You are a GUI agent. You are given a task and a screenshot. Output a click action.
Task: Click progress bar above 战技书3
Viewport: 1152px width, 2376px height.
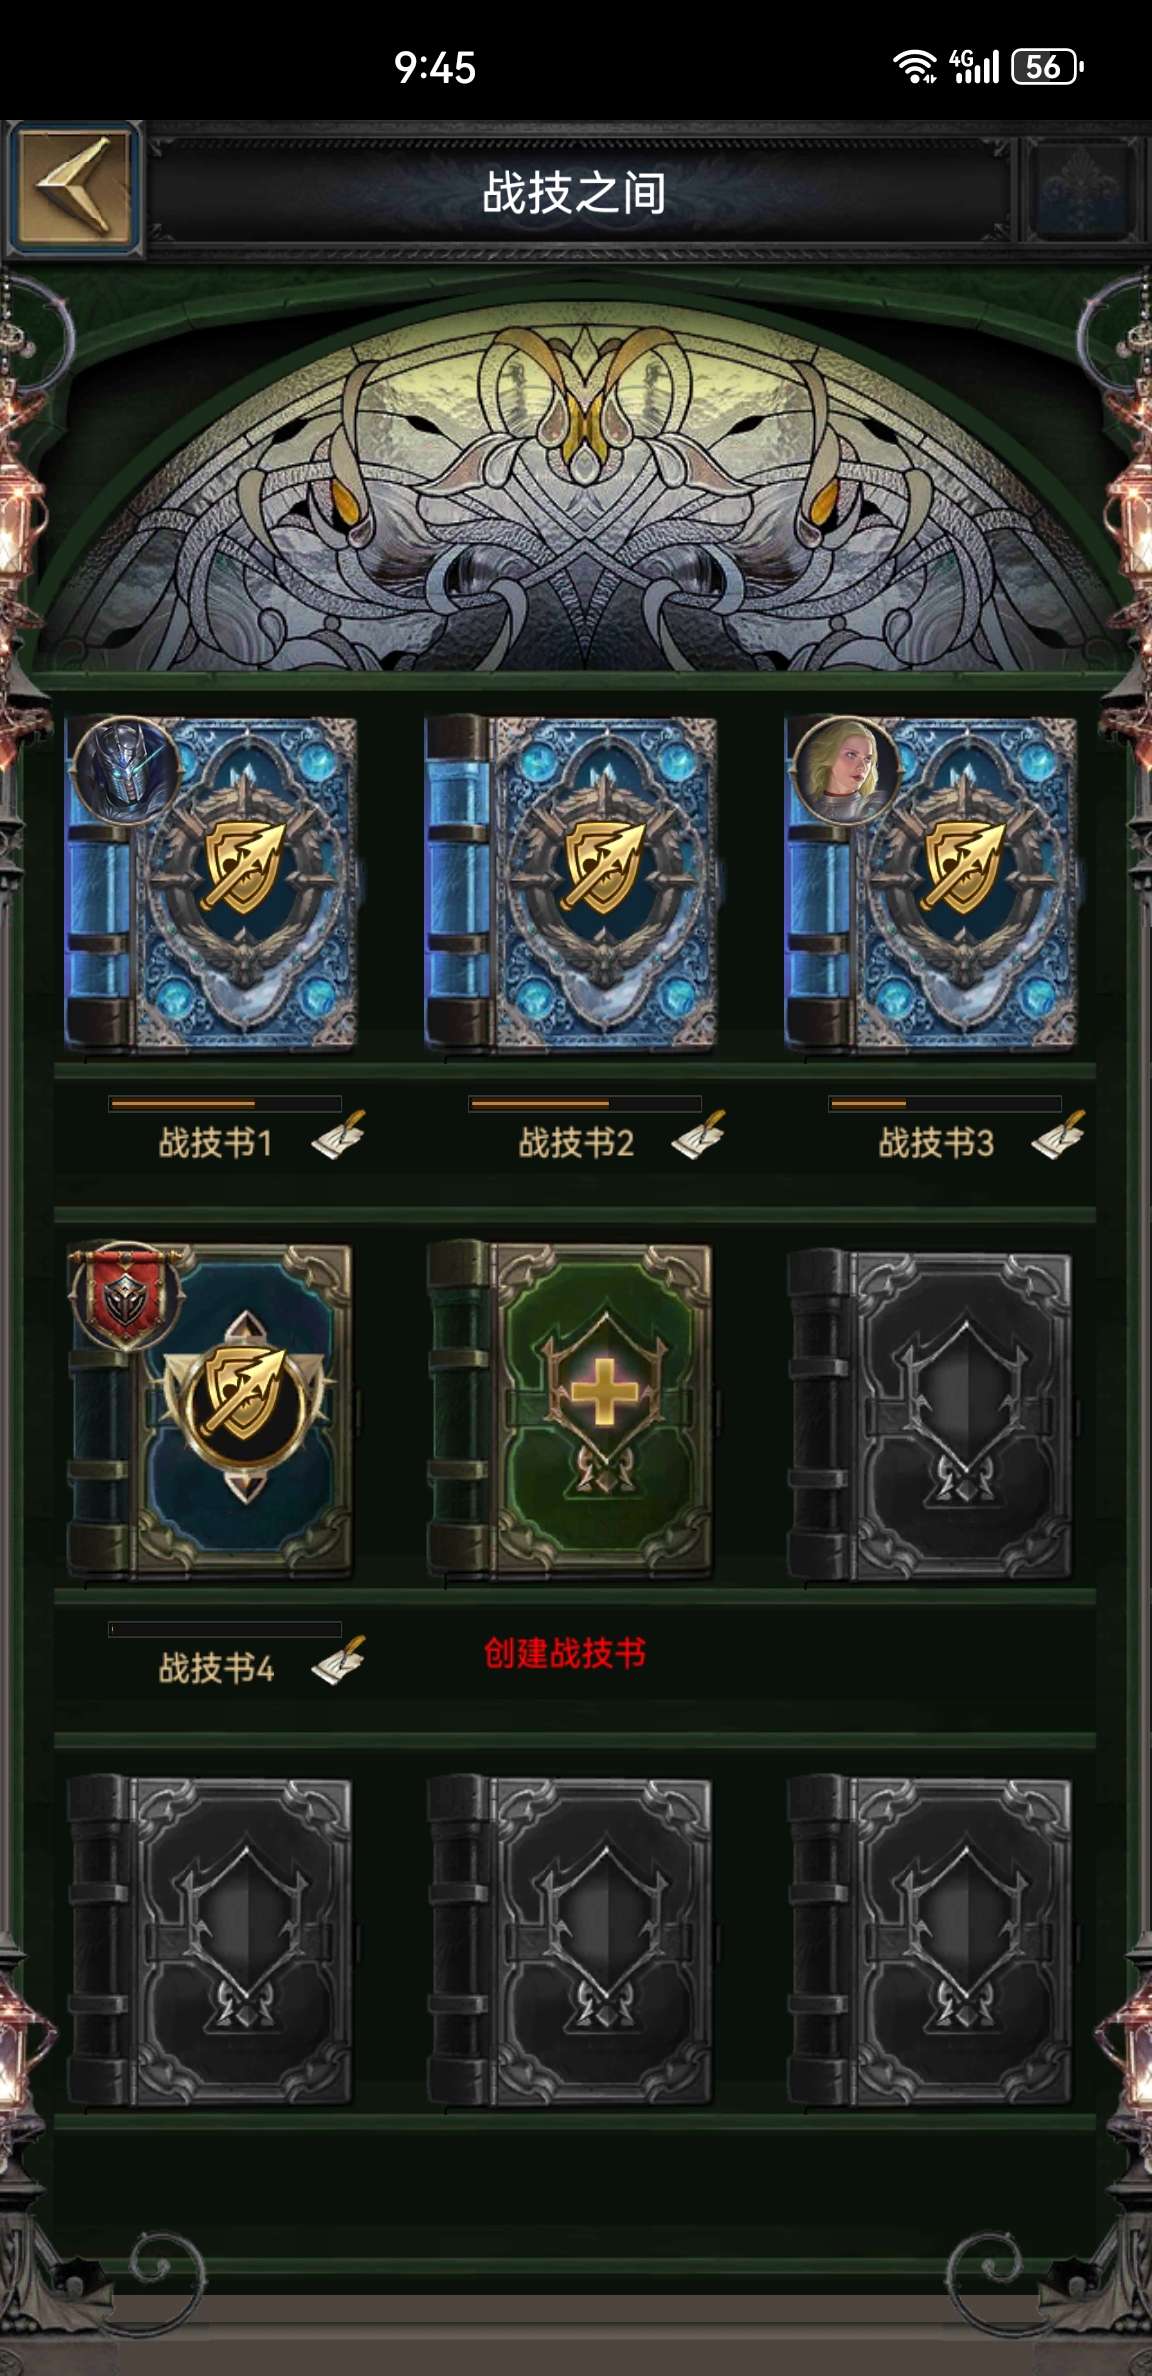click(945, 1104)
